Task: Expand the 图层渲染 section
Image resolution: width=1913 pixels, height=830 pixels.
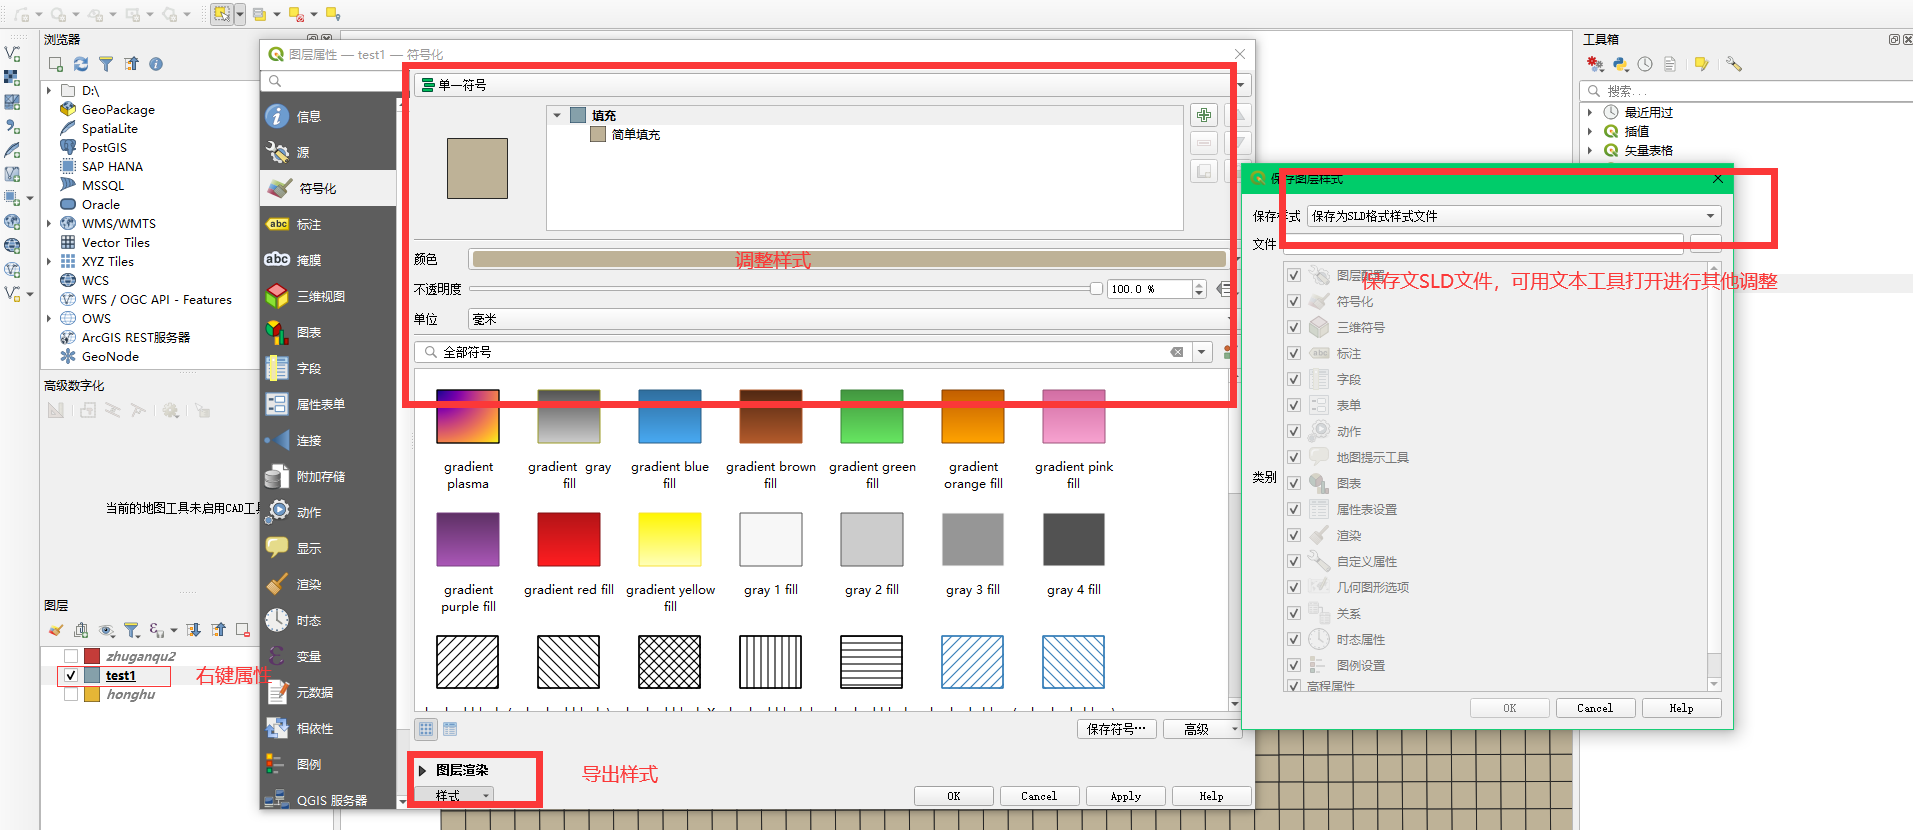Action: click(x=423, y=770)
